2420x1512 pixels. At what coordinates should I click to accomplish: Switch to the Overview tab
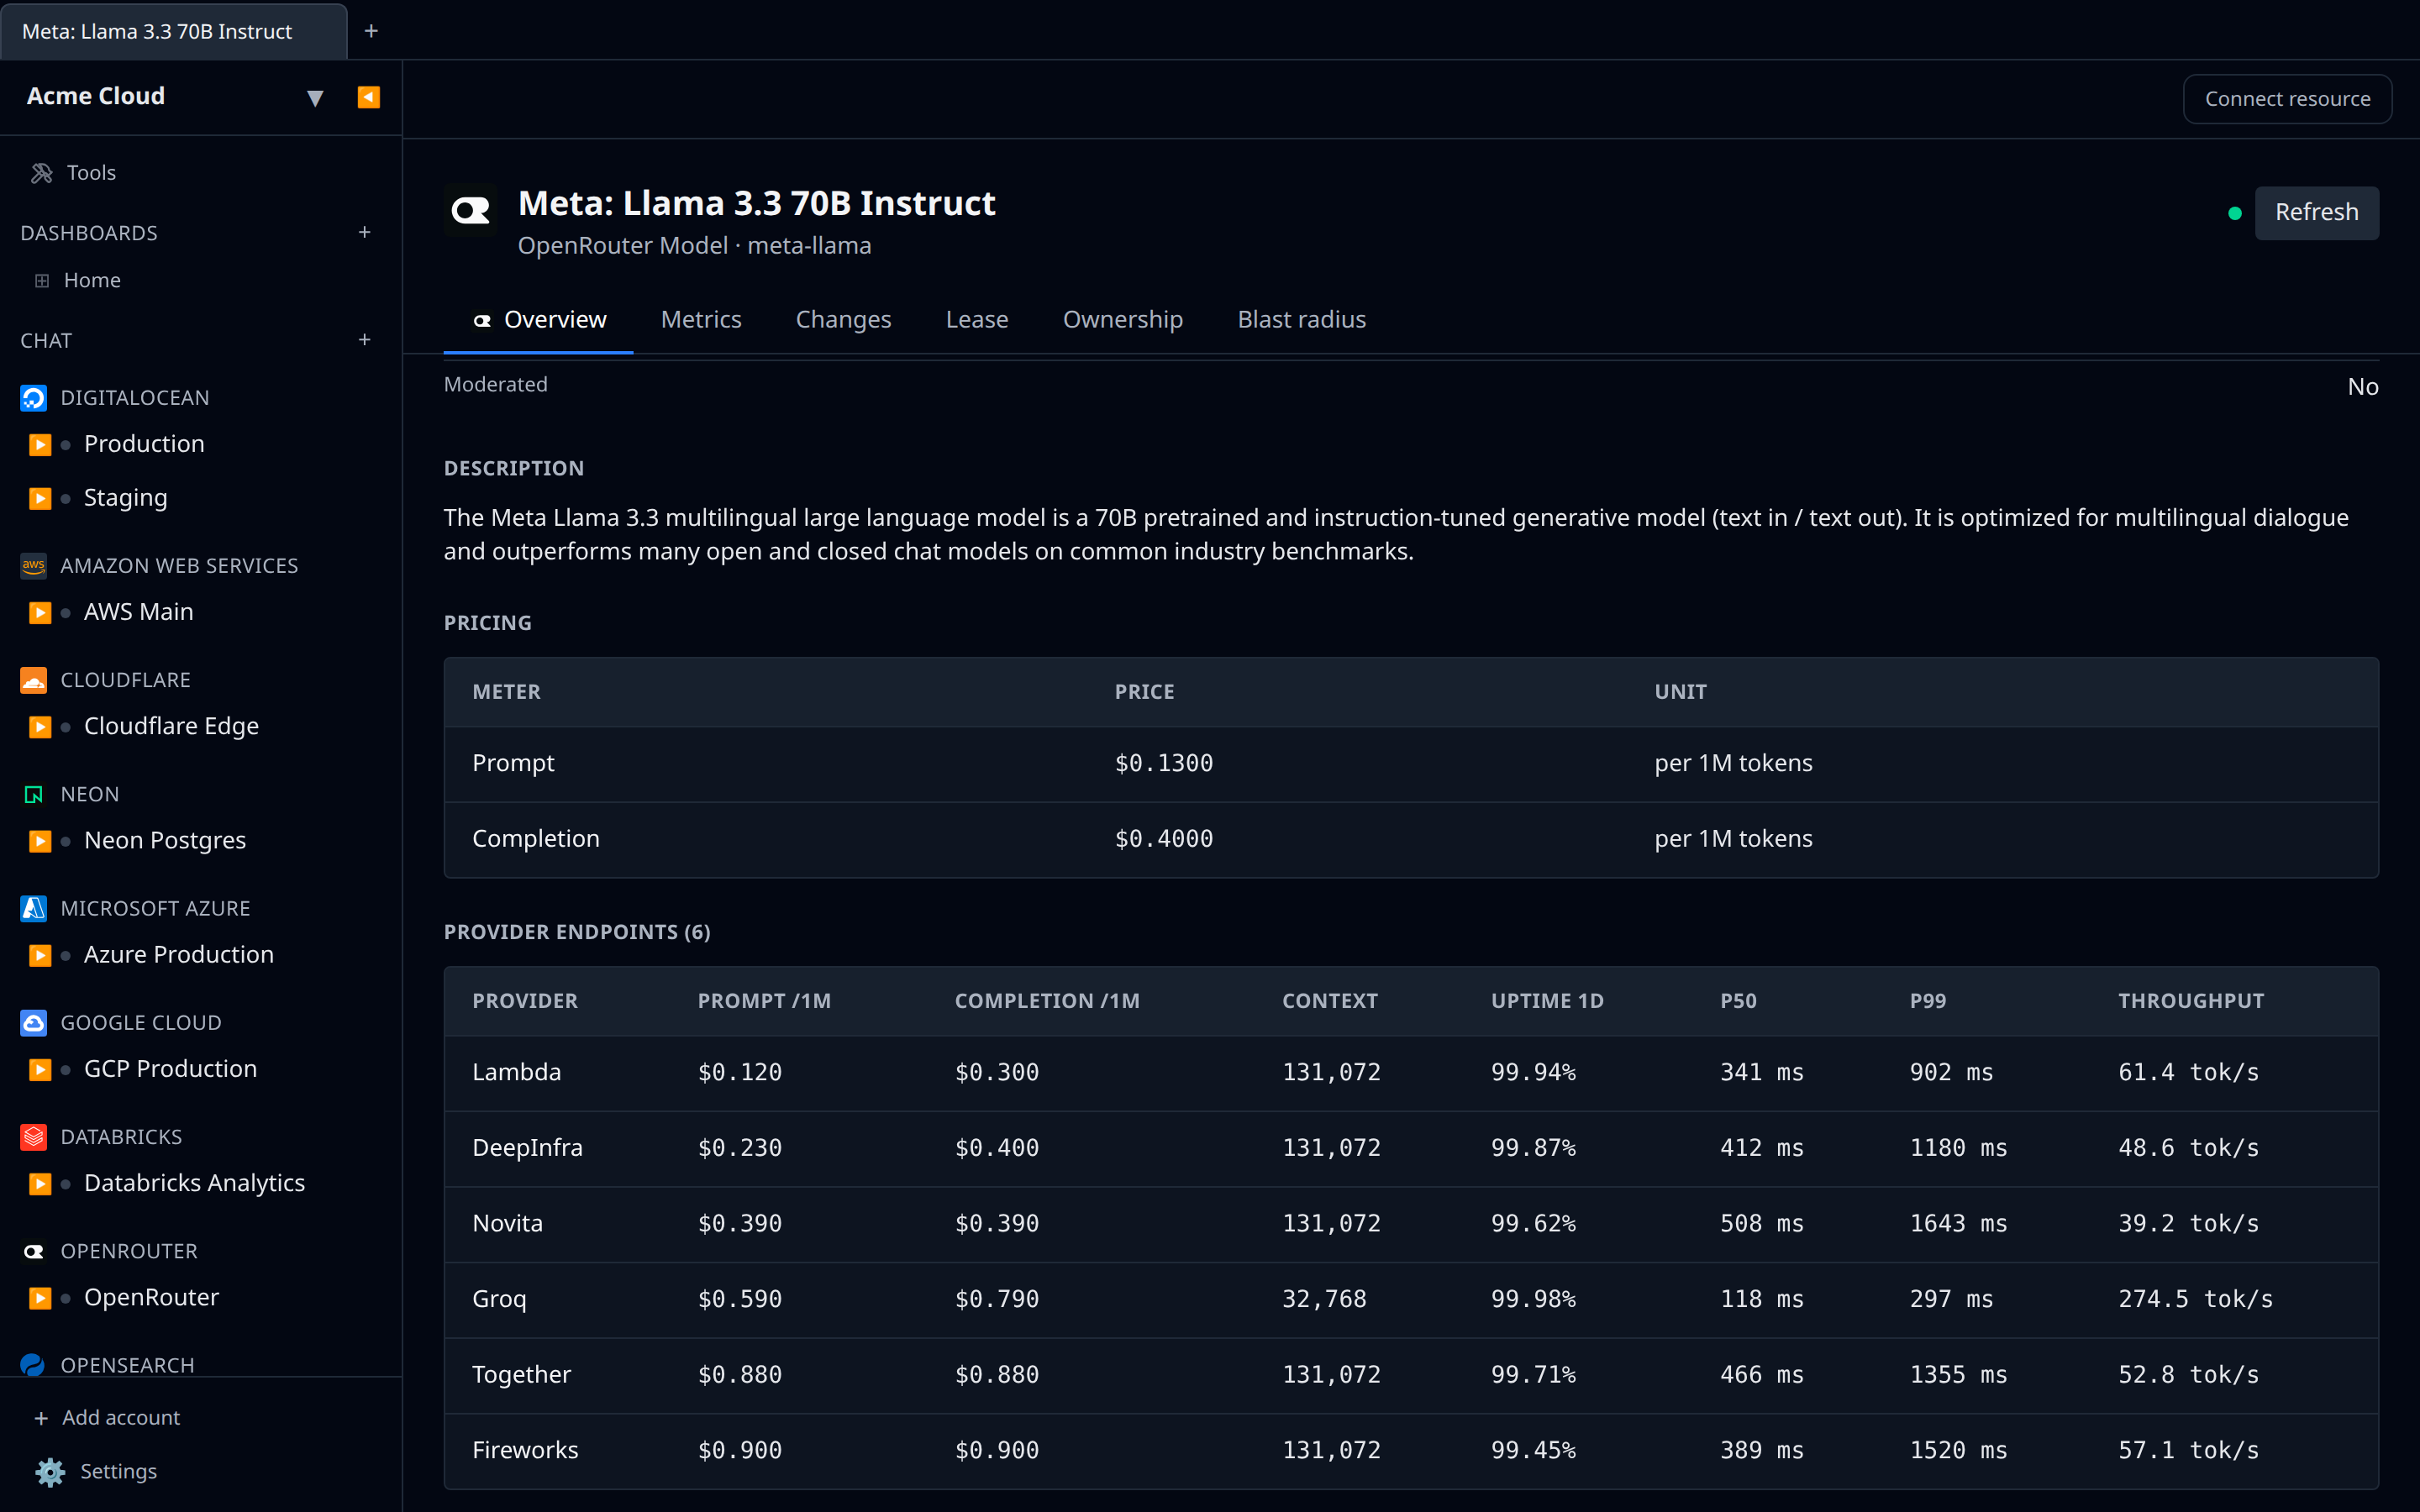pos(539,319)
